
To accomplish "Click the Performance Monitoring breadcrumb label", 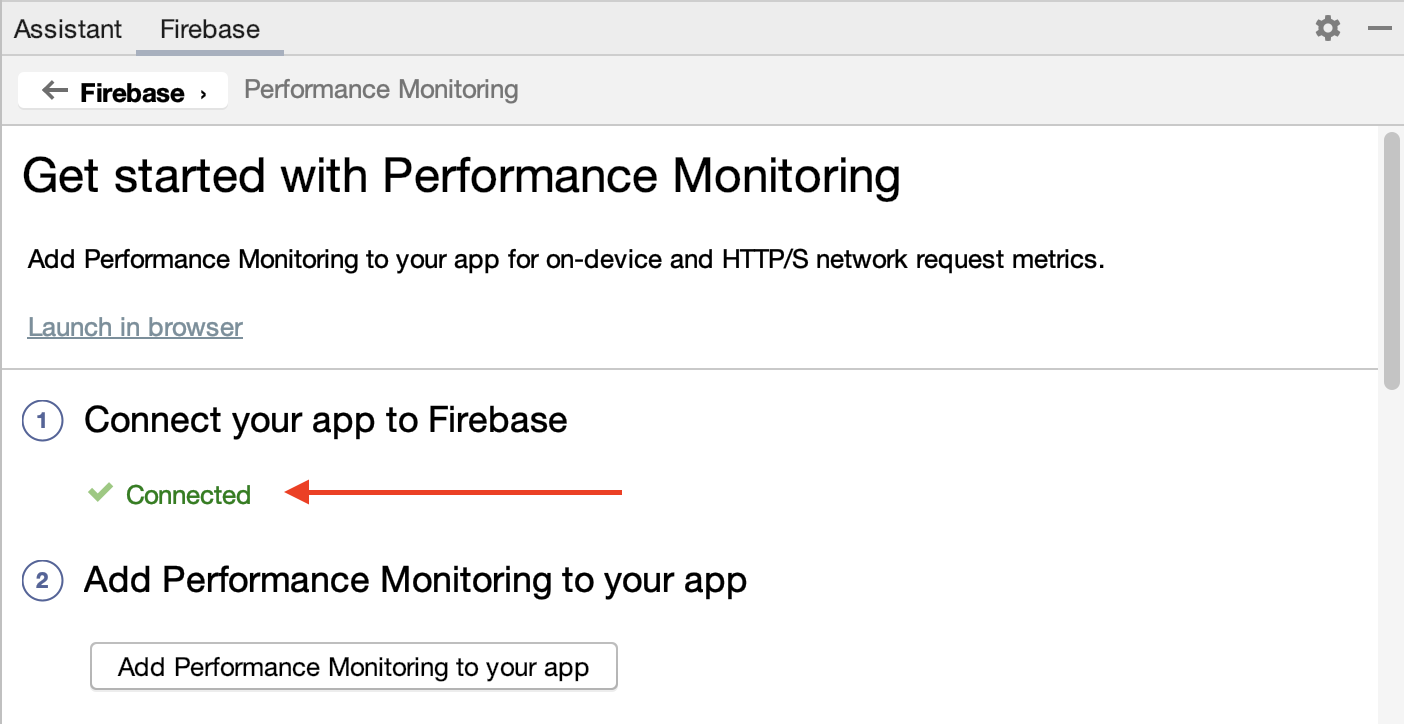I will (x=381, y=89).
